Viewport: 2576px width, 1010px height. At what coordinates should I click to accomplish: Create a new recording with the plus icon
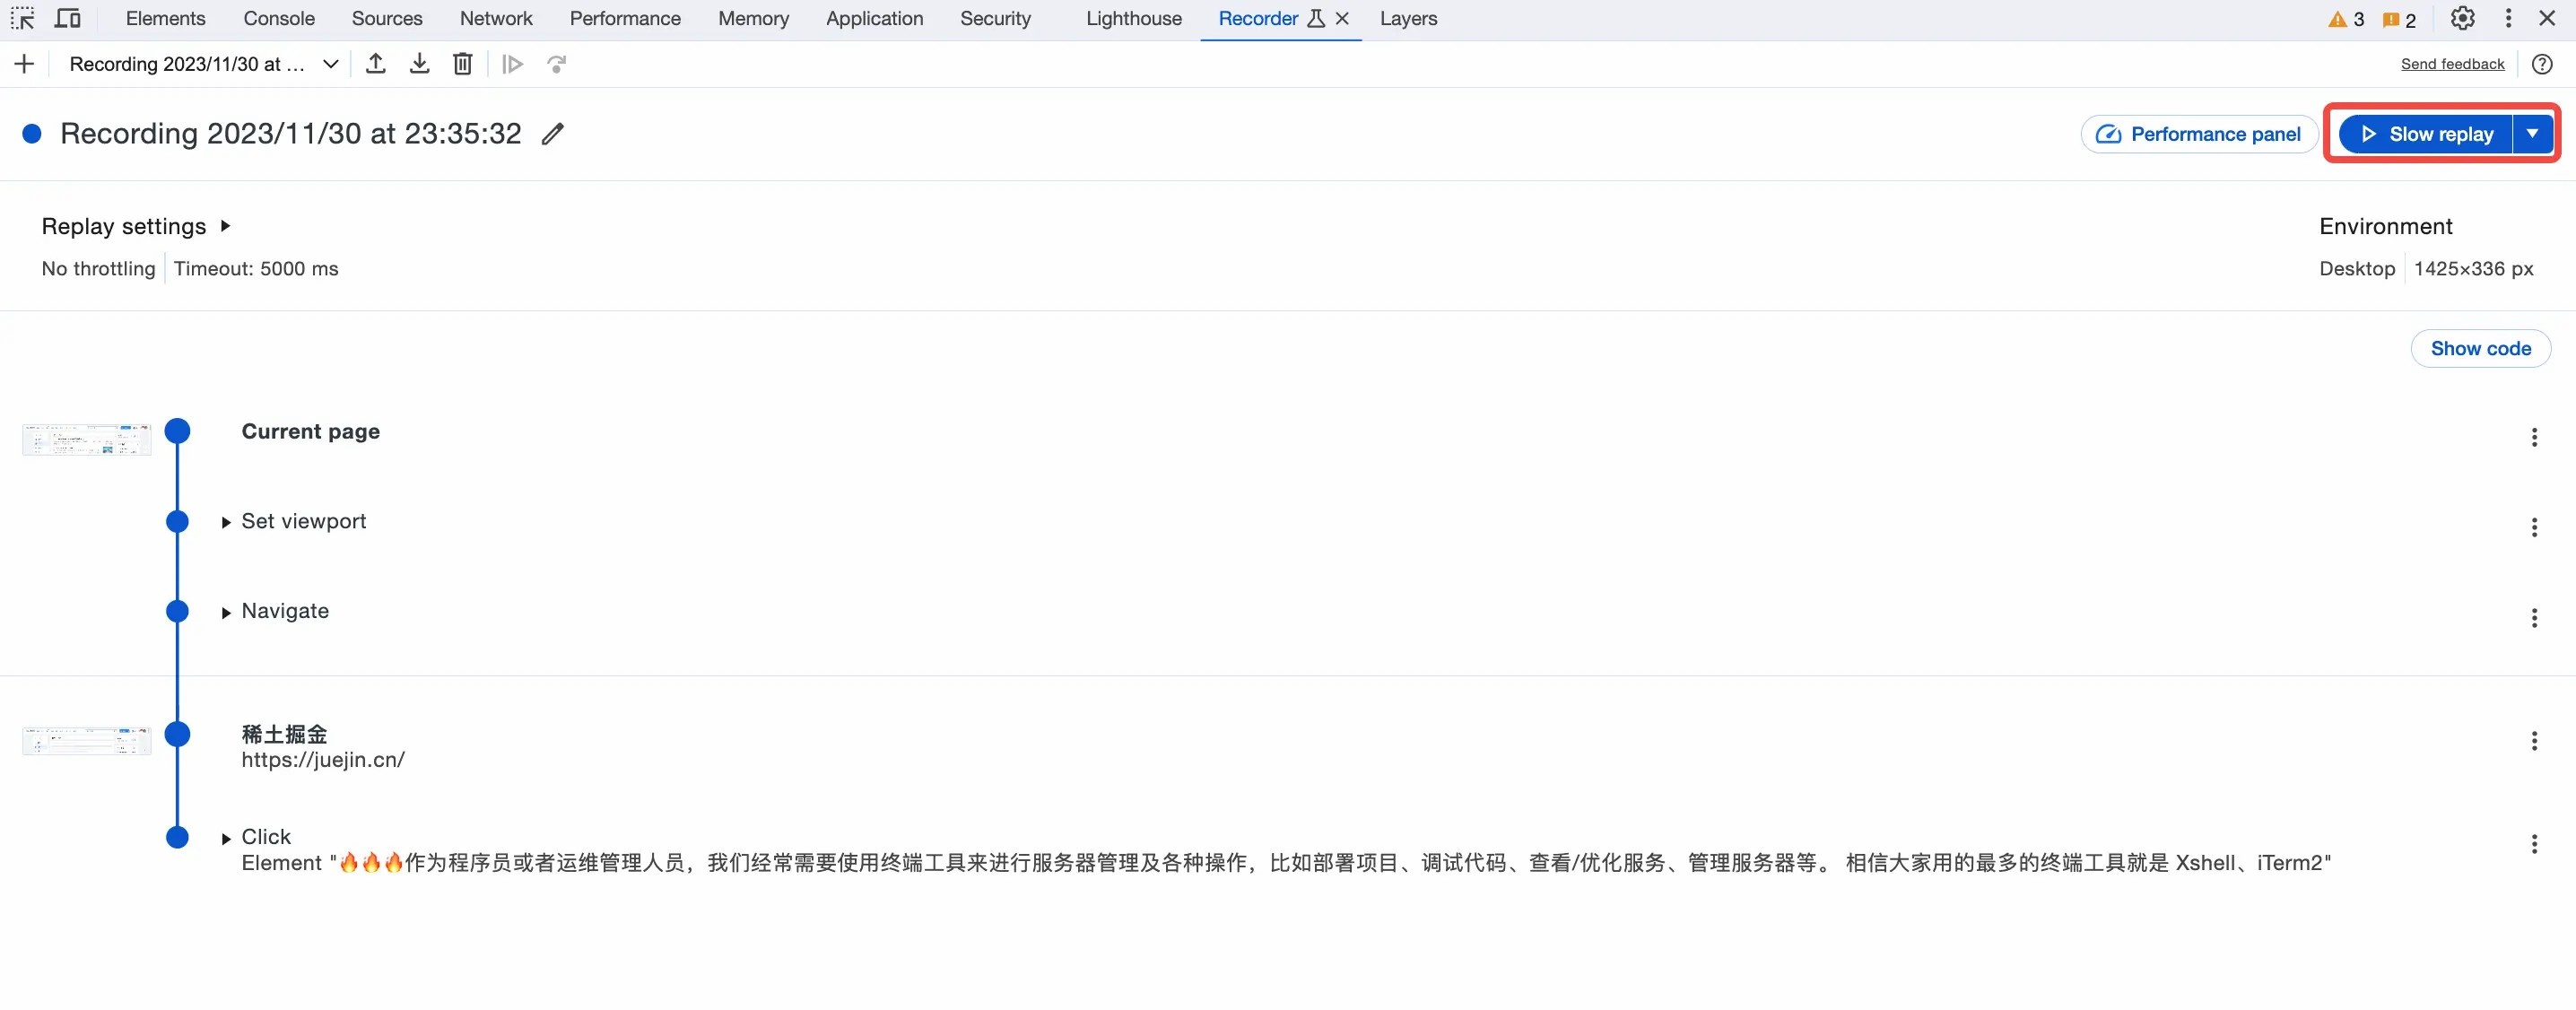pos(24,64)
